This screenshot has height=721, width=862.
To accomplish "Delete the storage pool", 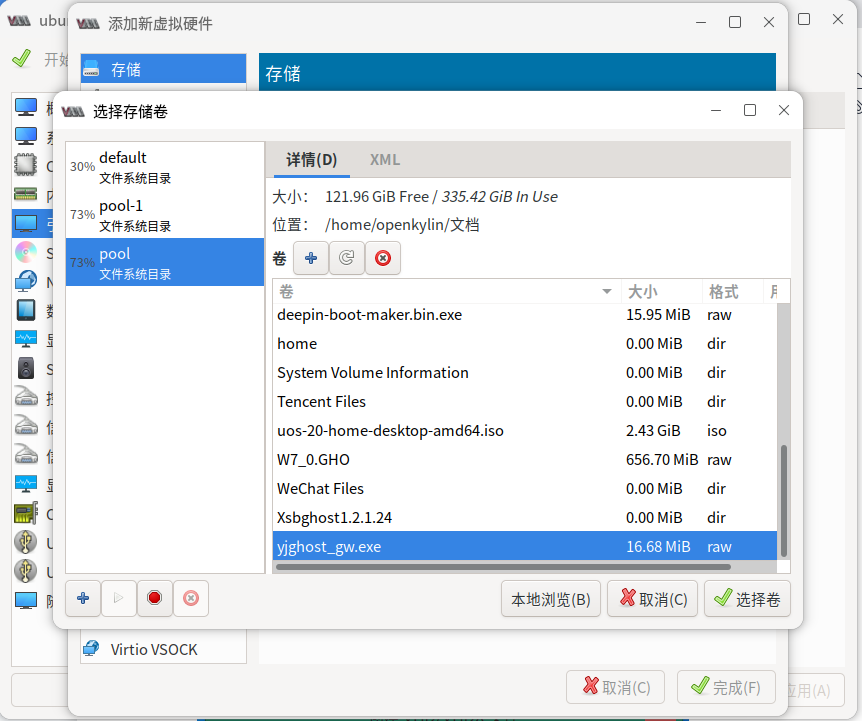I will click(x=190, y=598).
